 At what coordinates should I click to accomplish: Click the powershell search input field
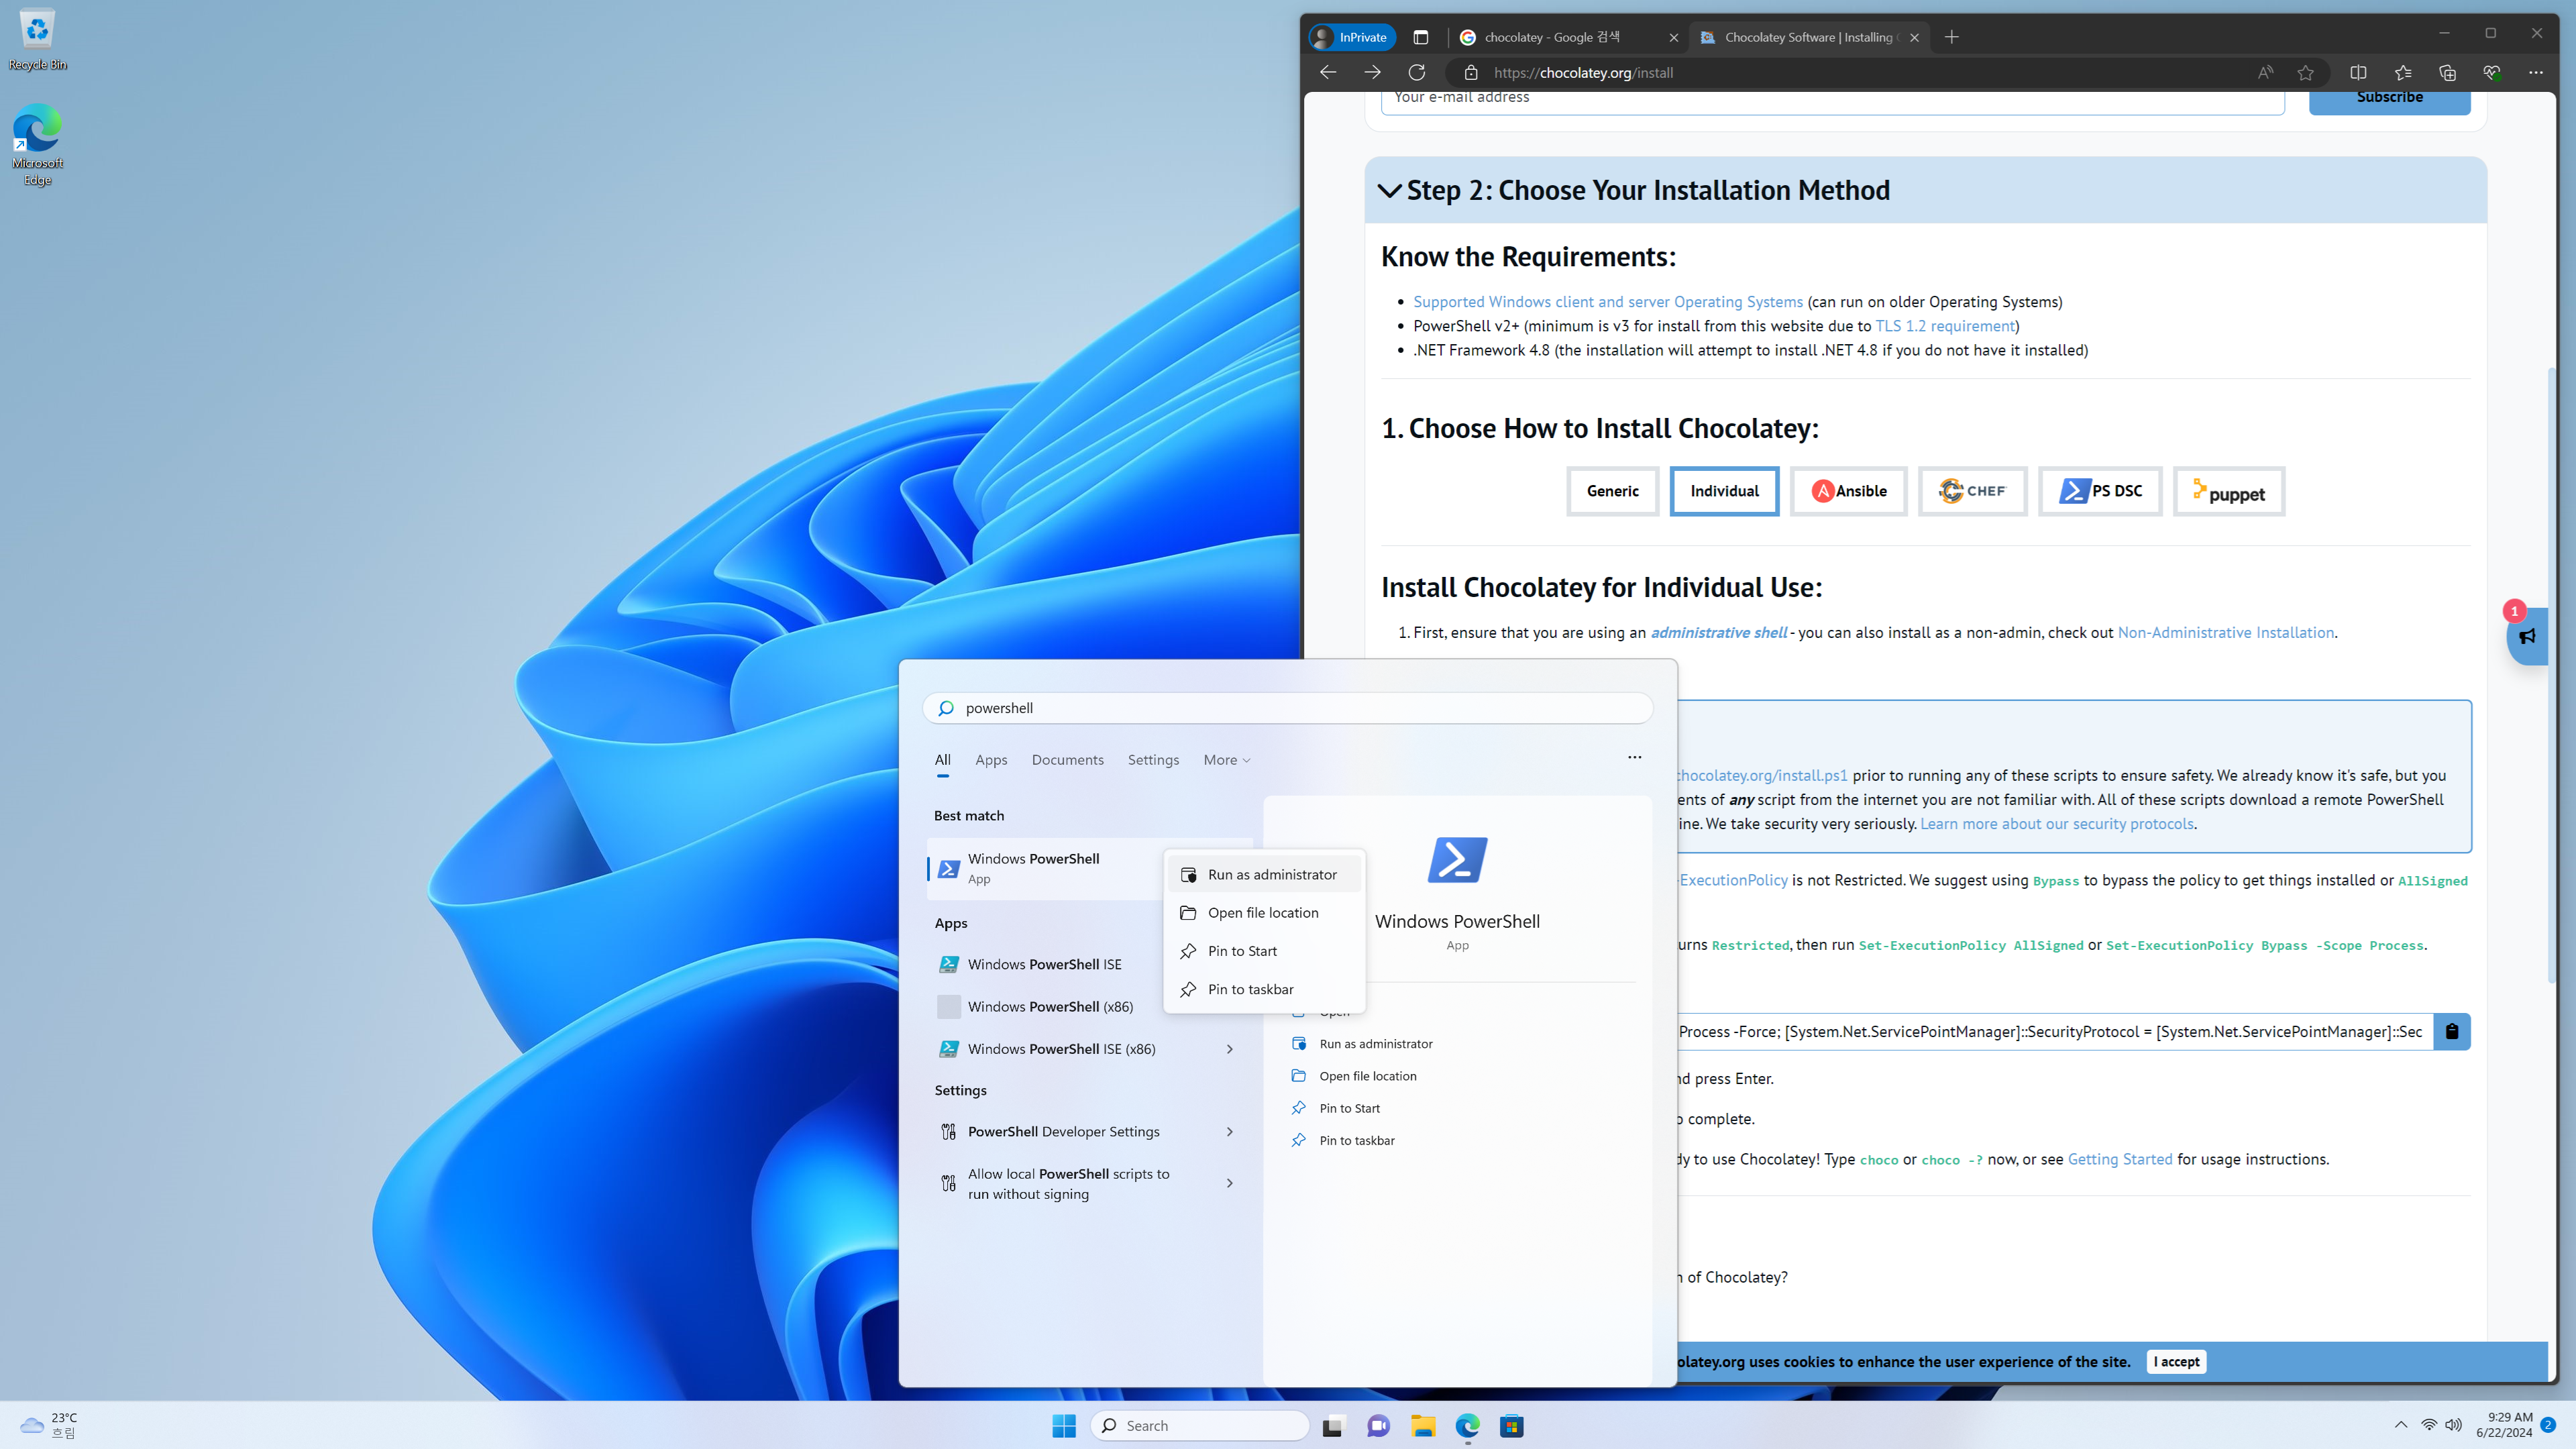pyautogui.click(x=1290, y=708)
